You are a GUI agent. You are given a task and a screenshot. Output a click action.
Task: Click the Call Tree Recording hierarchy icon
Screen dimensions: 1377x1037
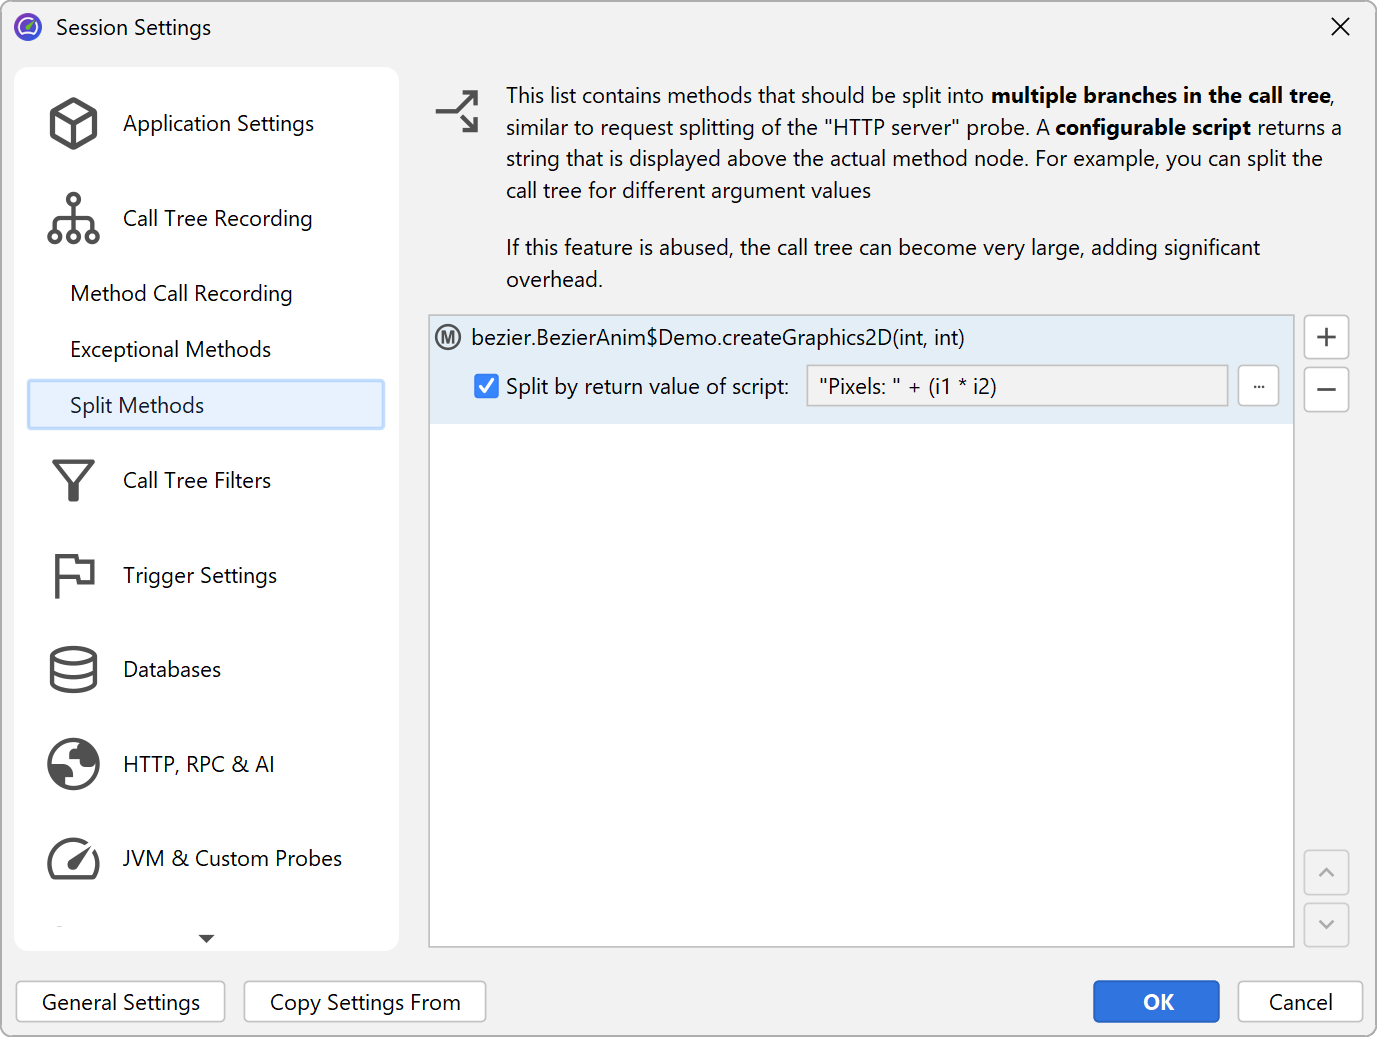73,219
